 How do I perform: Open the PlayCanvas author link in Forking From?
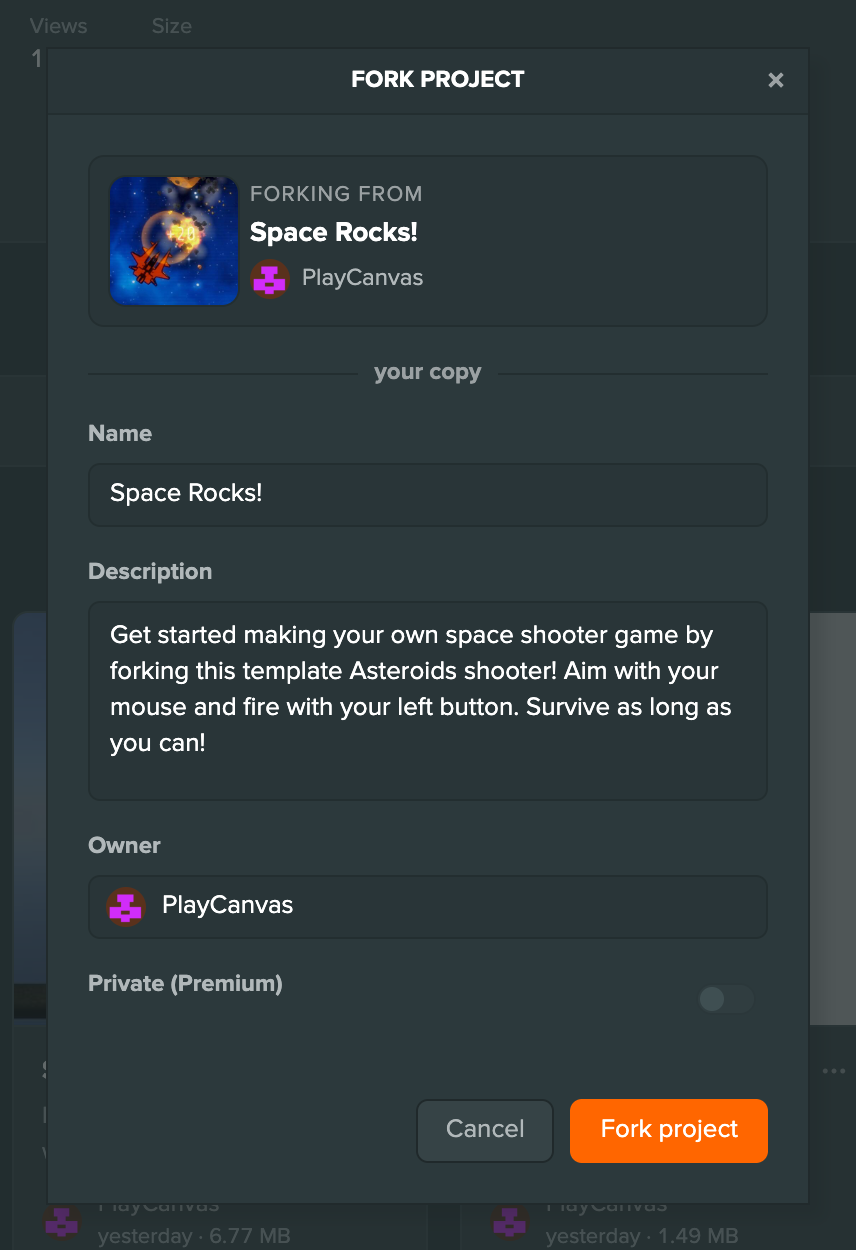(x=362, y=278)
